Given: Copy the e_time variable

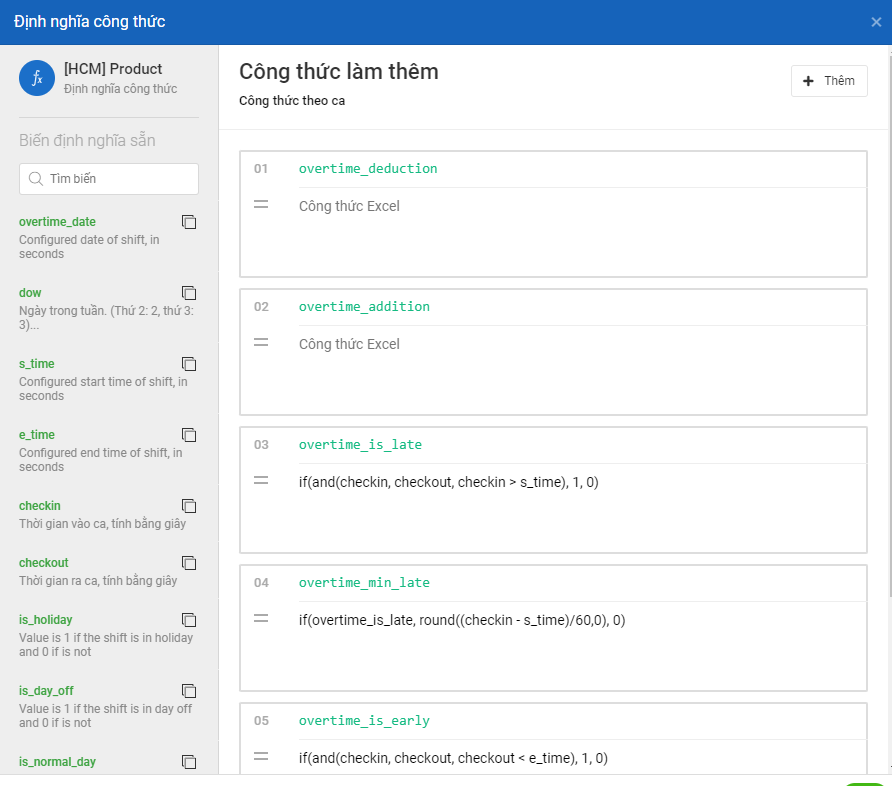Looking at the screenshot, I should point(189,435).
